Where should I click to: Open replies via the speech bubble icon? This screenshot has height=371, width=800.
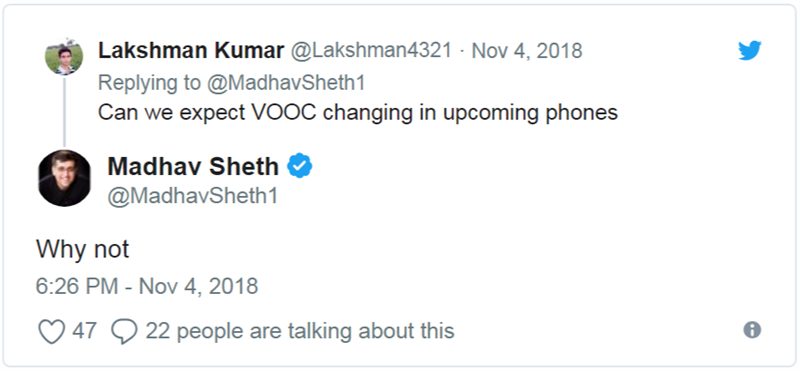124,331
